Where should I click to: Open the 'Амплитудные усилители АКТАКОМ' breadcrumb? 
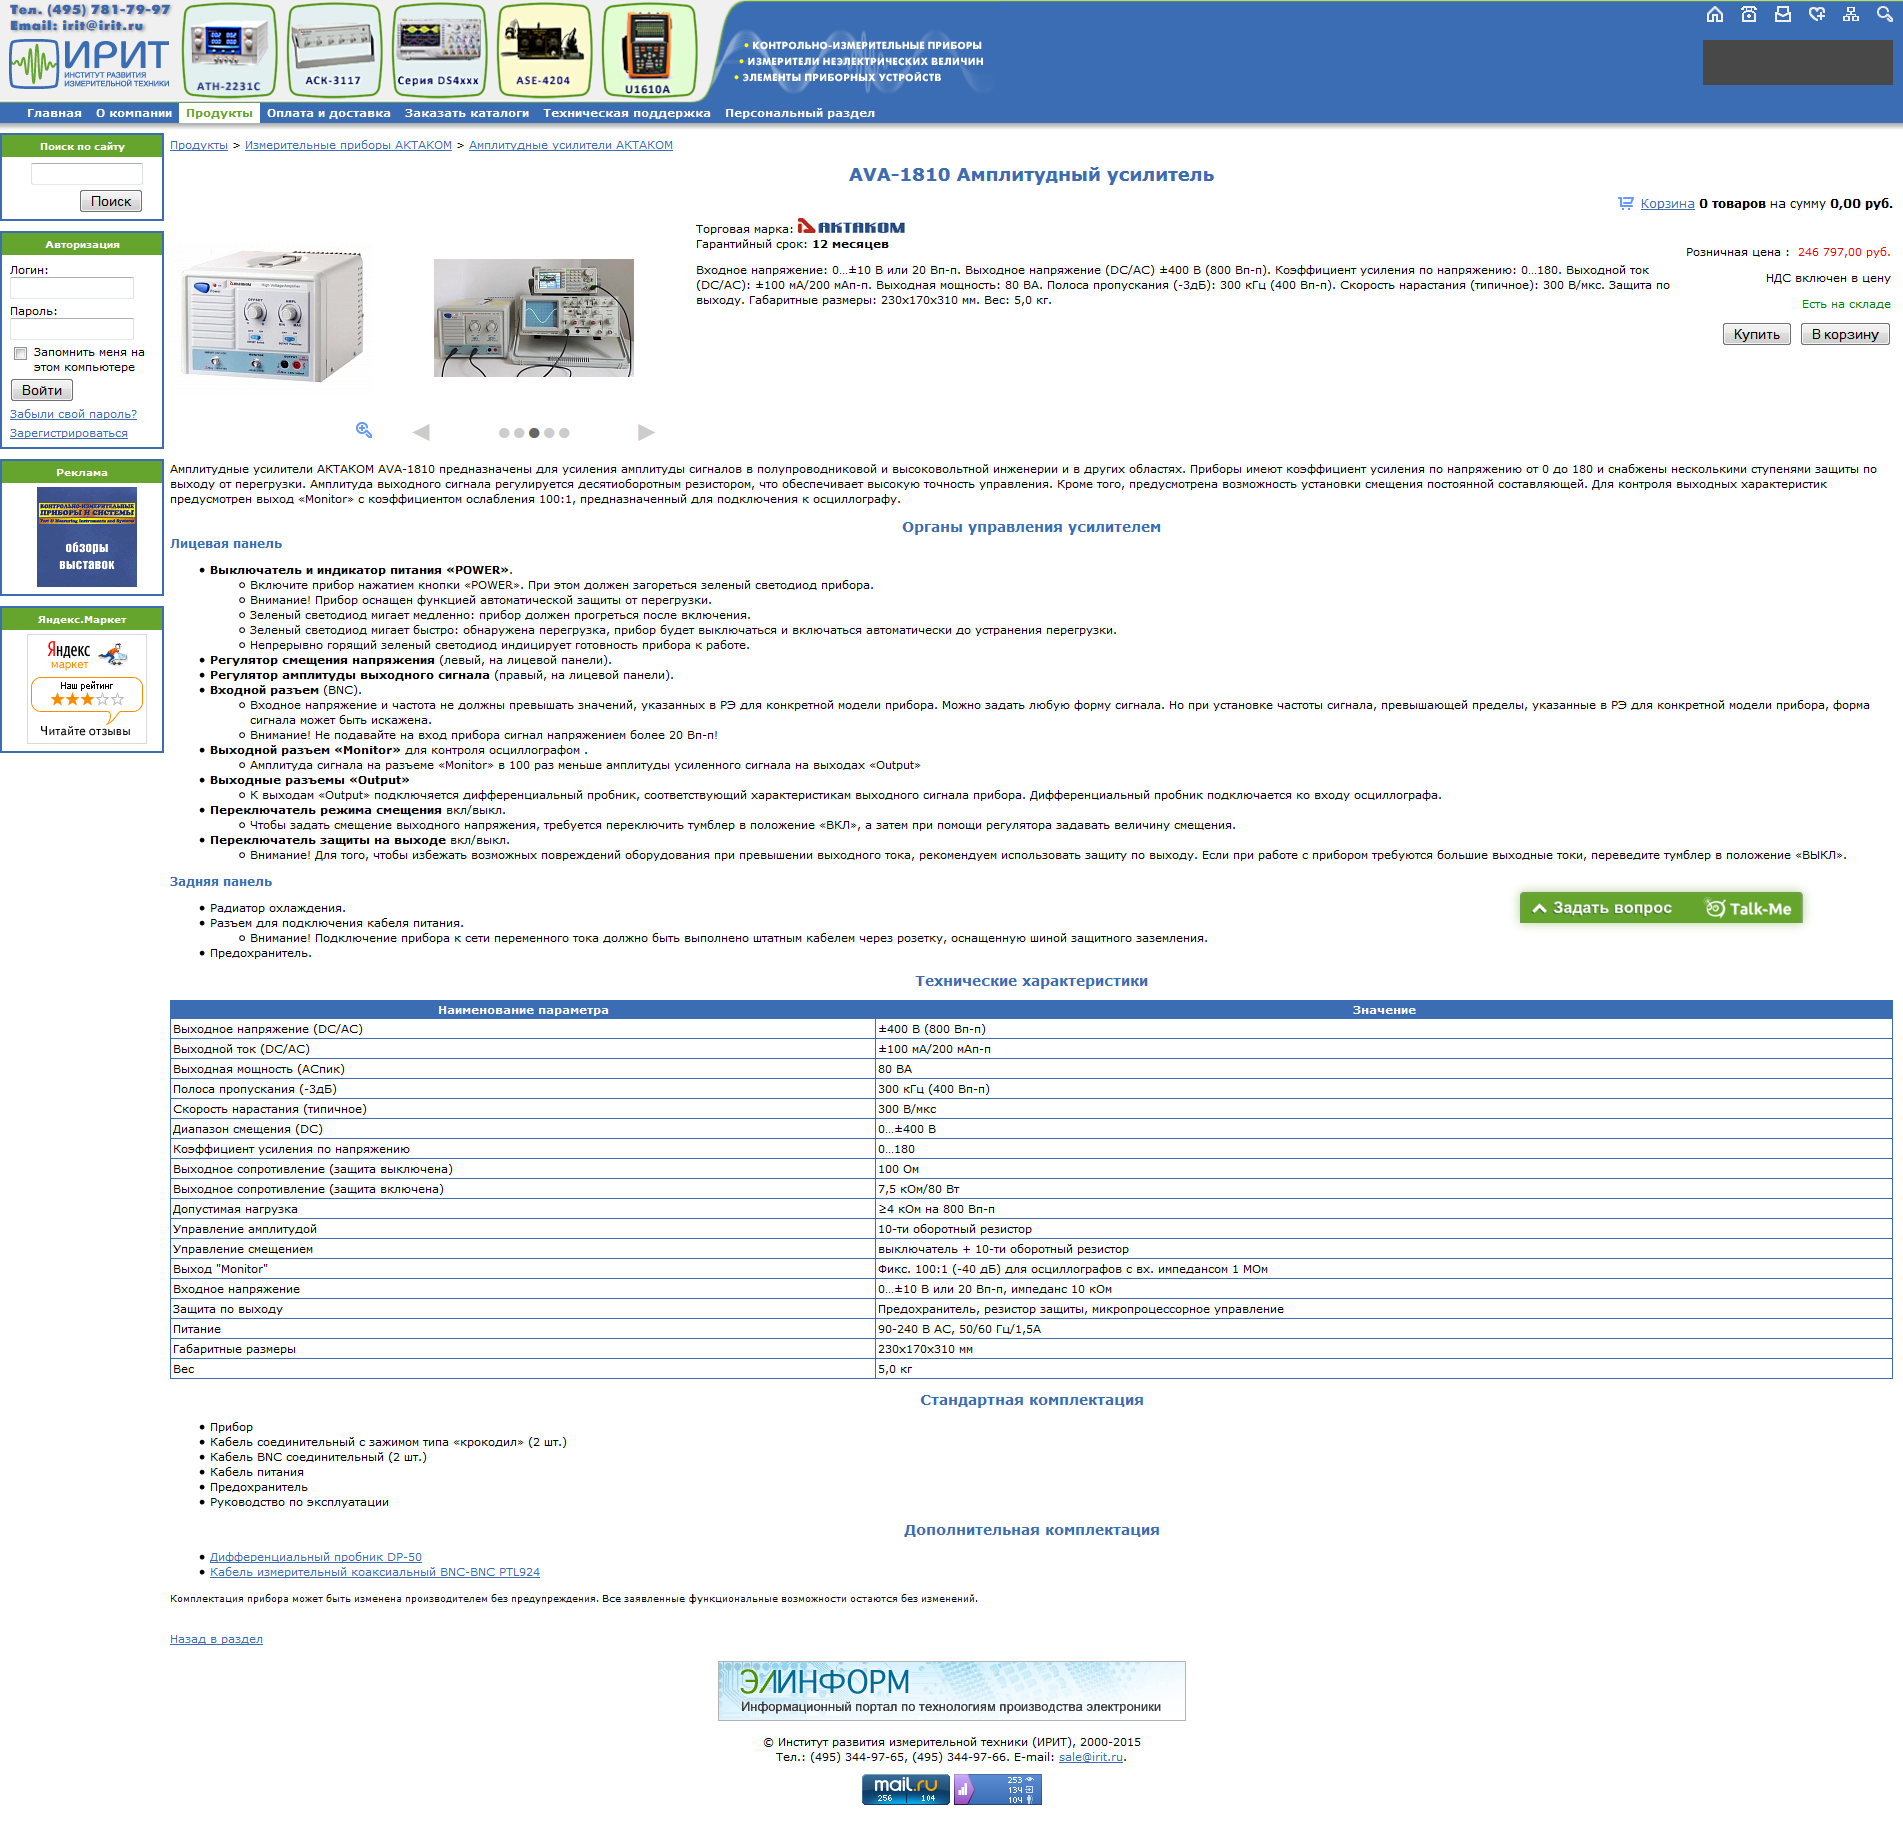coord(571,145)
